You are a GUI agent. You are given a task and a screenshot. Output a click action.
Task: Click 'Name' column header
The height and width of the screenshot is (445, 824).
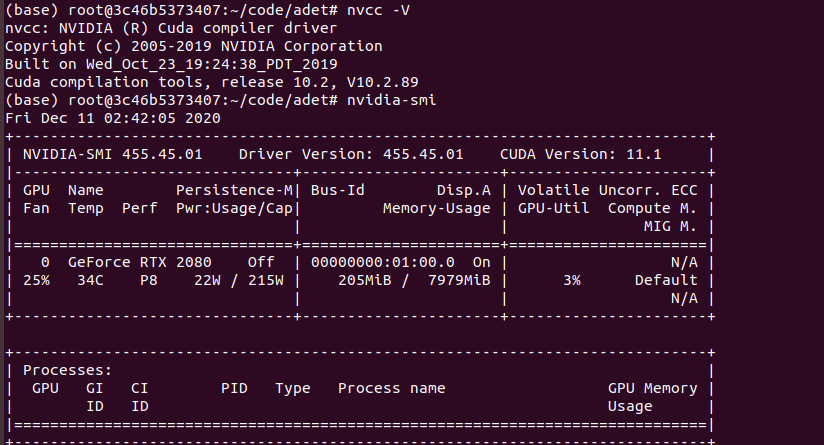click(86, 190)
